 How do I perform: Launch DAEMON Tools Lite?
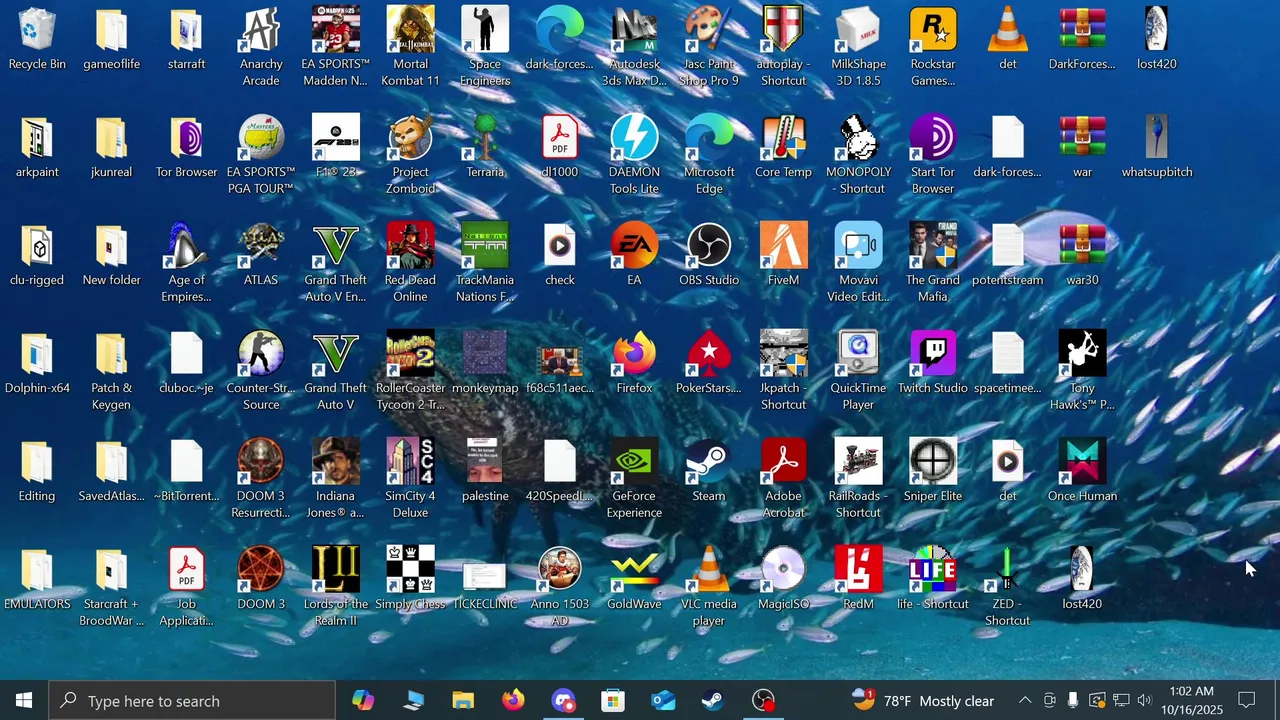(x=634, y=154)
